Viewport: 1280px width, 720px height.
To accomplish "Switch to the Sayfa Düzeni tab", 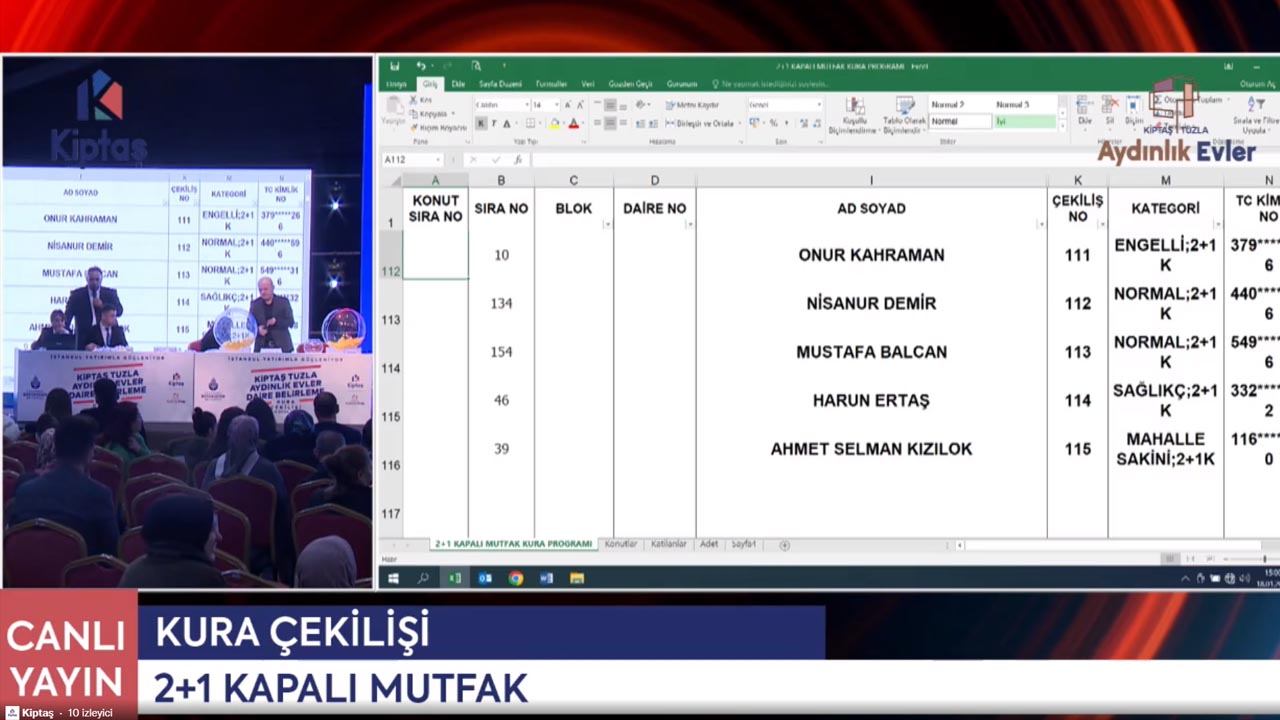I will 500,84.
